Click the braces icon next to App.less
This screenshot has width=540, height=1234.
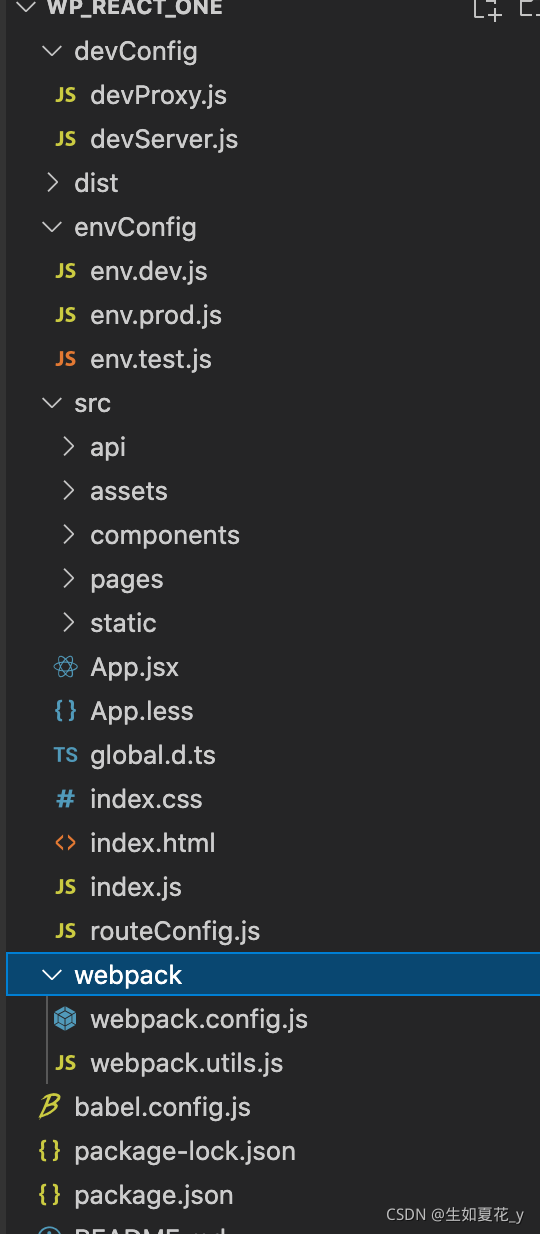click(66, 711)
